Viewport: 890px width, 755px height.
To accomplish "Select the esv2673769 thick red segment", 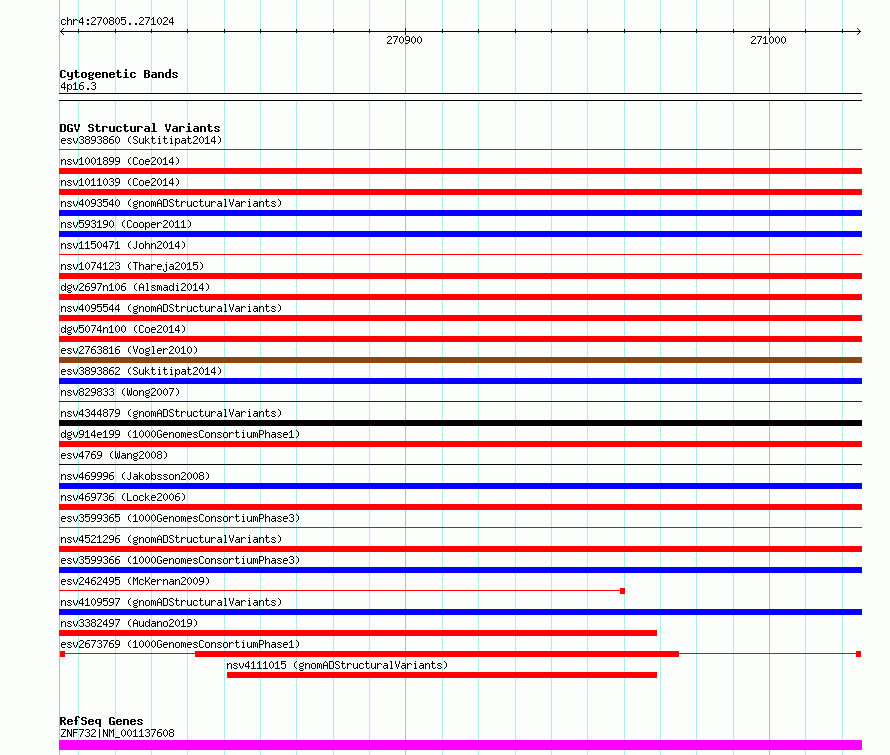I will (437, 654).
